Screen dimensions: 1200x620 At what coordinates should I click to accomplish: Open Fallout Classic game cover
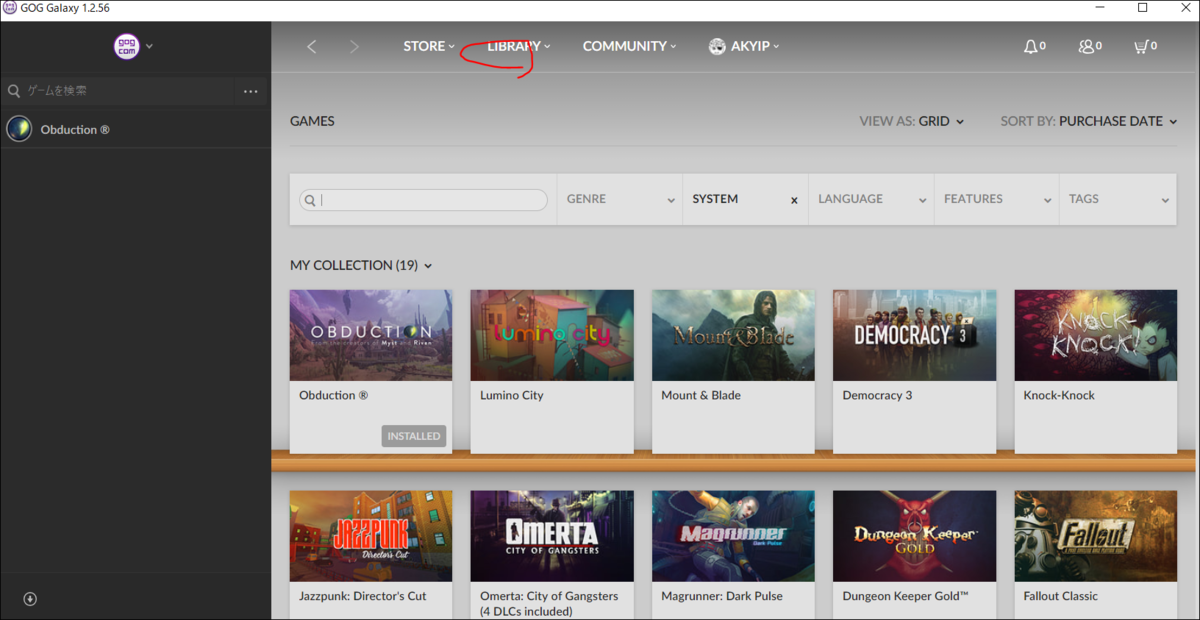click(x=1095, y=536)
